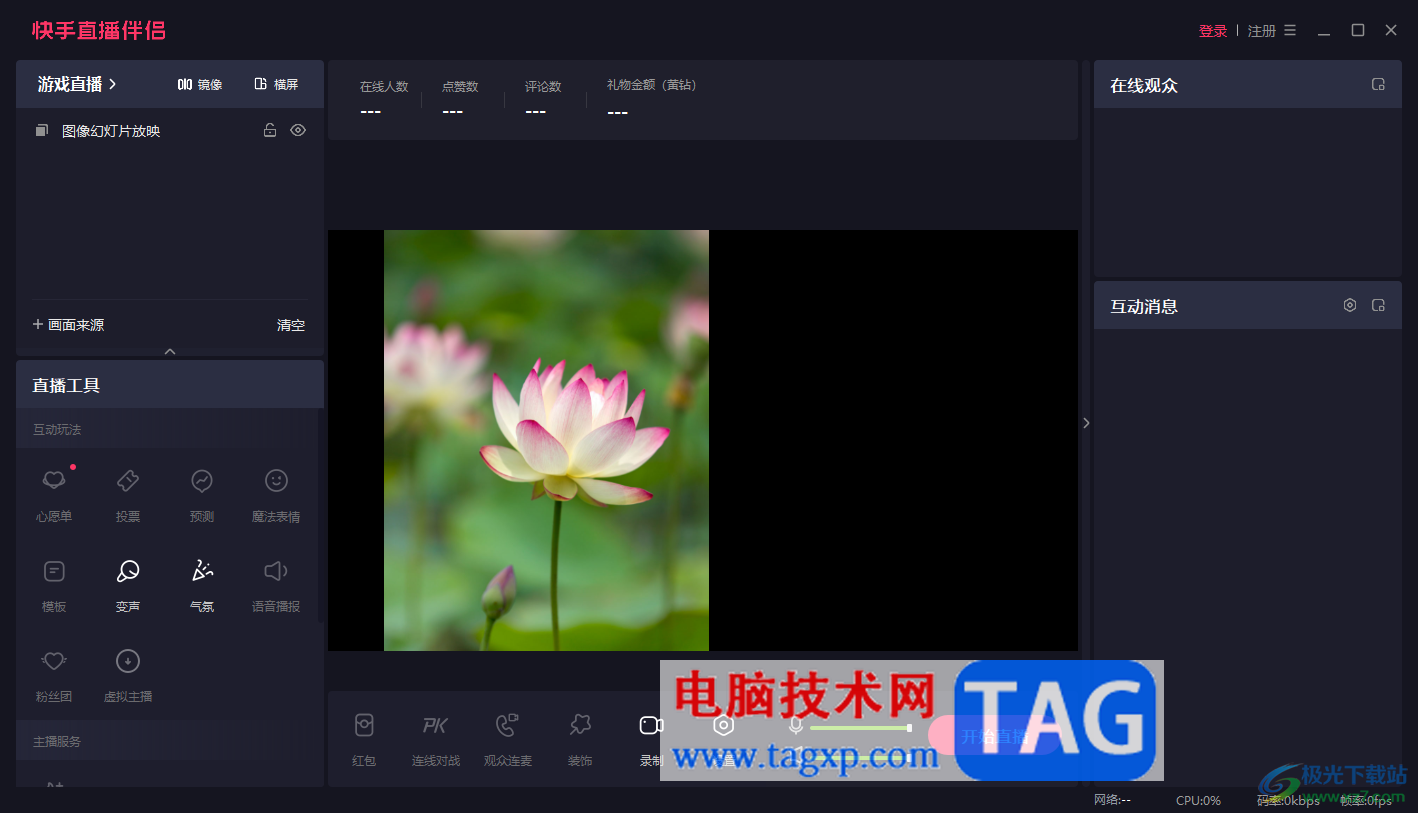Open the 语音播报 voice broadcast tool
The width and height of the screenshot is (1418, 813).
(276, 584)
